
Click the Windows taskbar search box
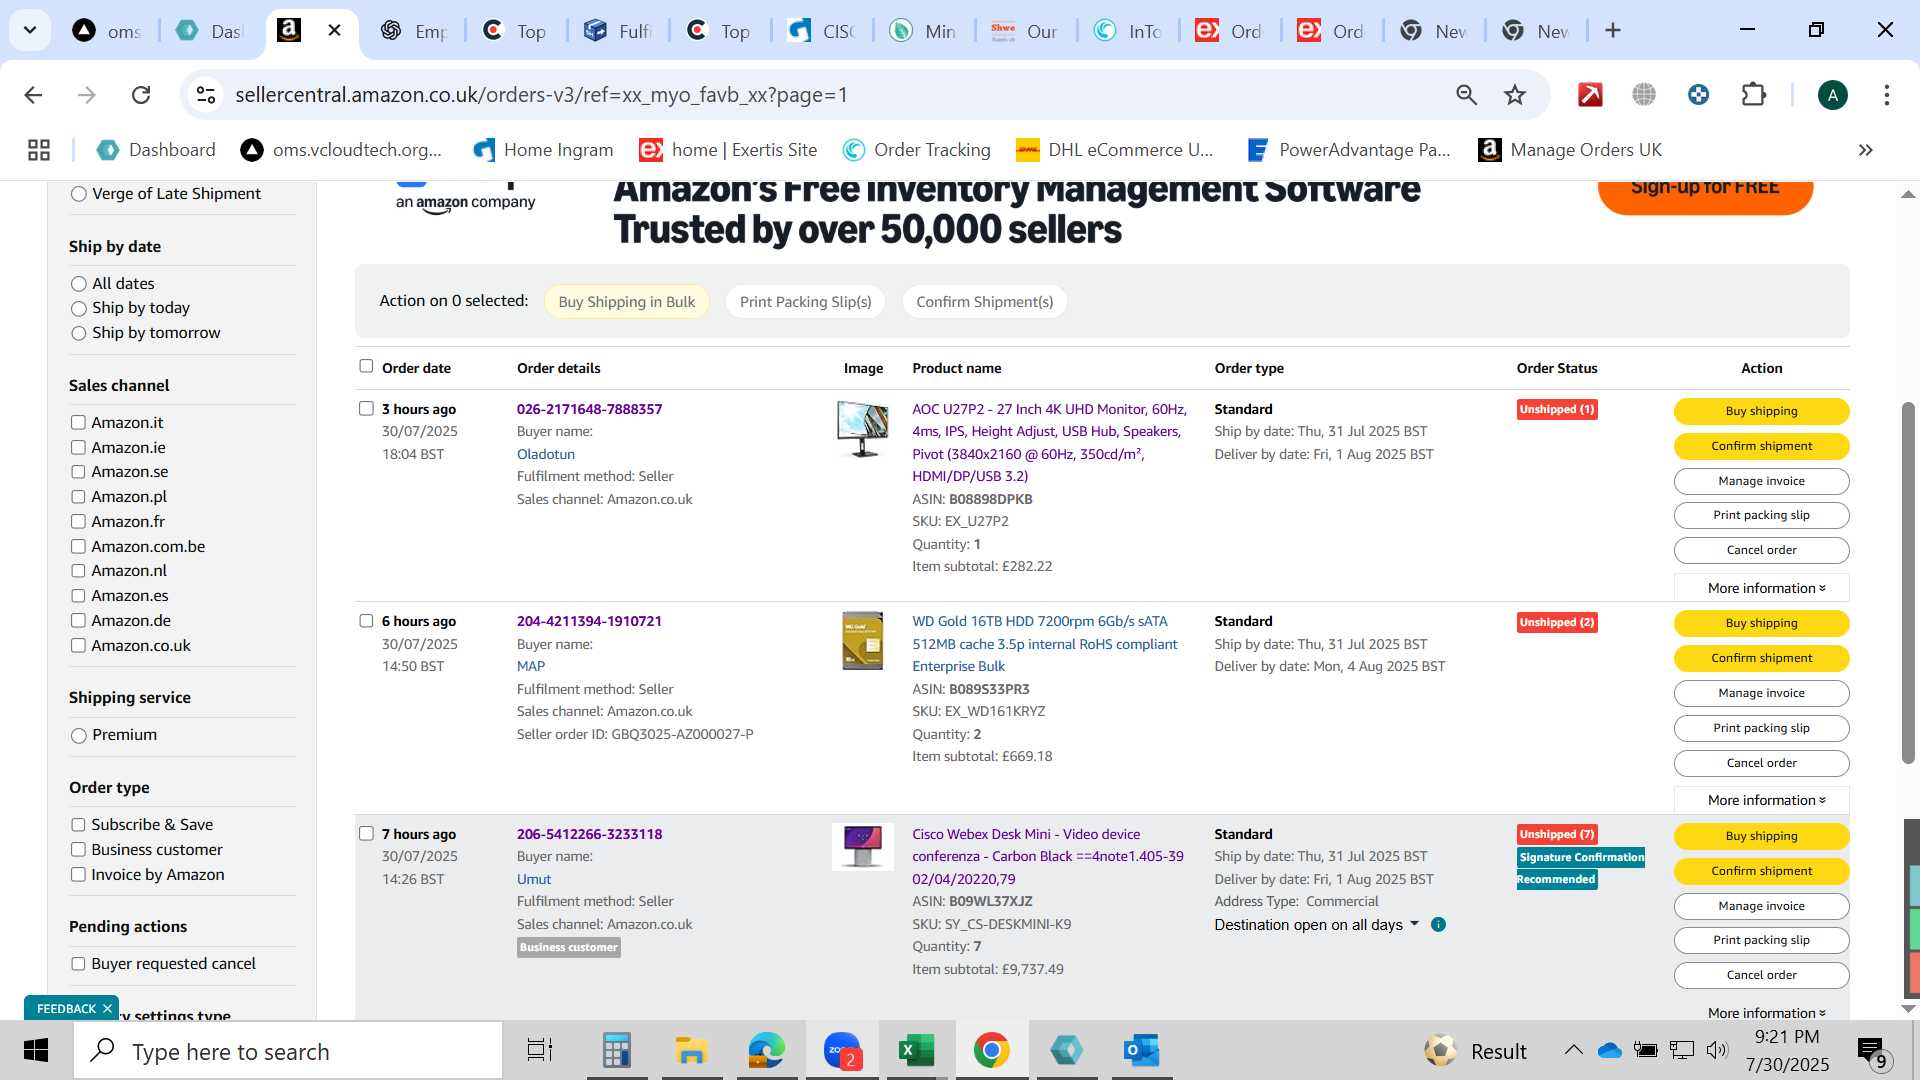coord(288,1051)
